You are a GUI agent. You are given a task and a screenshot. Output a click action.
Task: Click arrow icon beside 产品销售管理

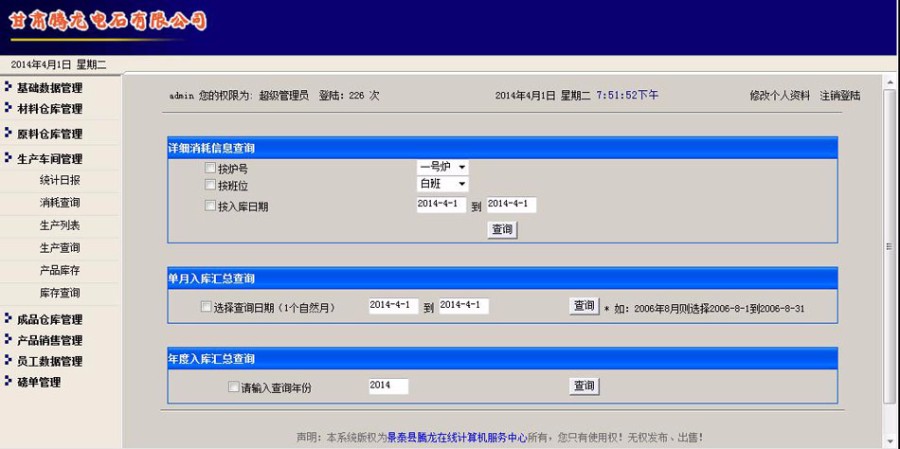click(7, 339)
